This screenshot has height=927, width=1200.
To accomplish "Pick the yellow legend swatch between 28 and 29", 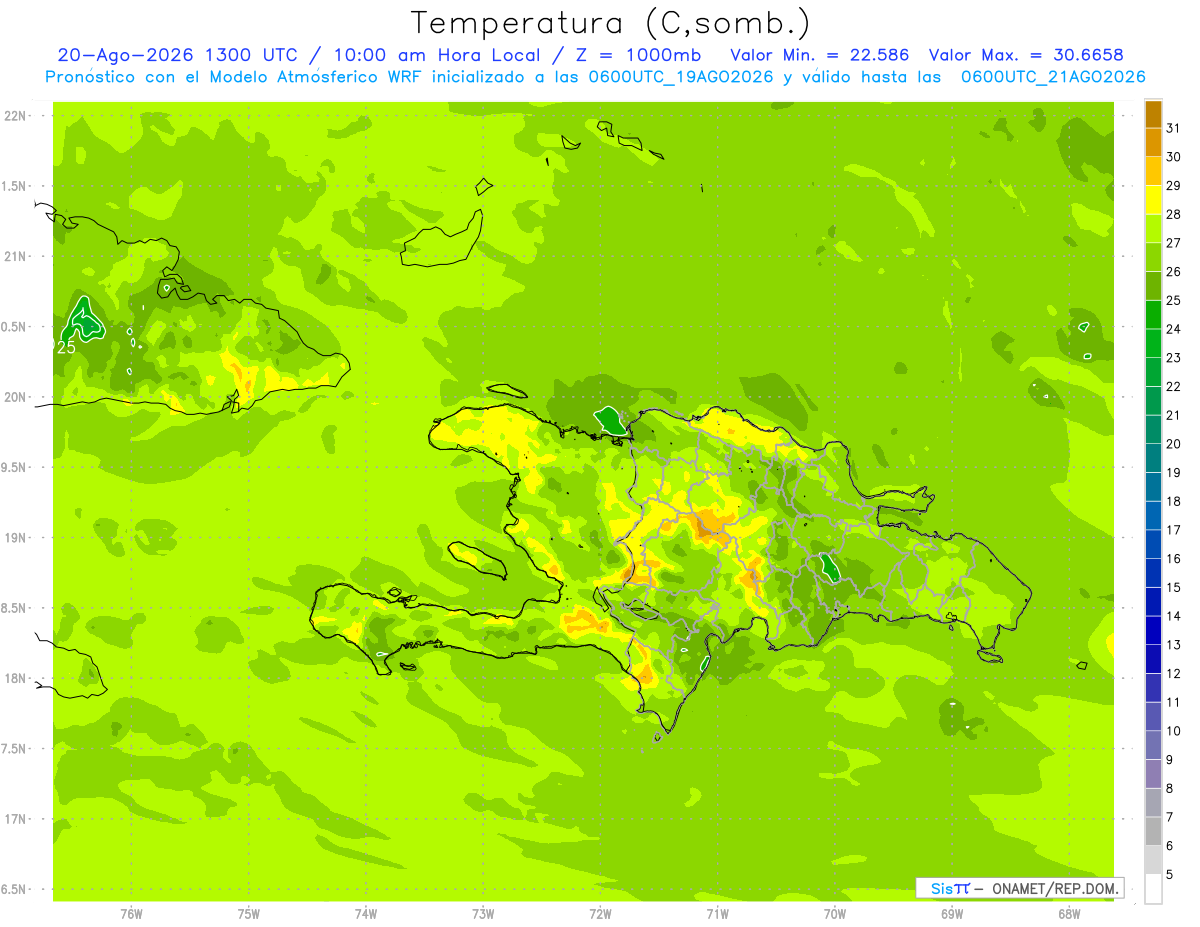I will [1153, 199].
